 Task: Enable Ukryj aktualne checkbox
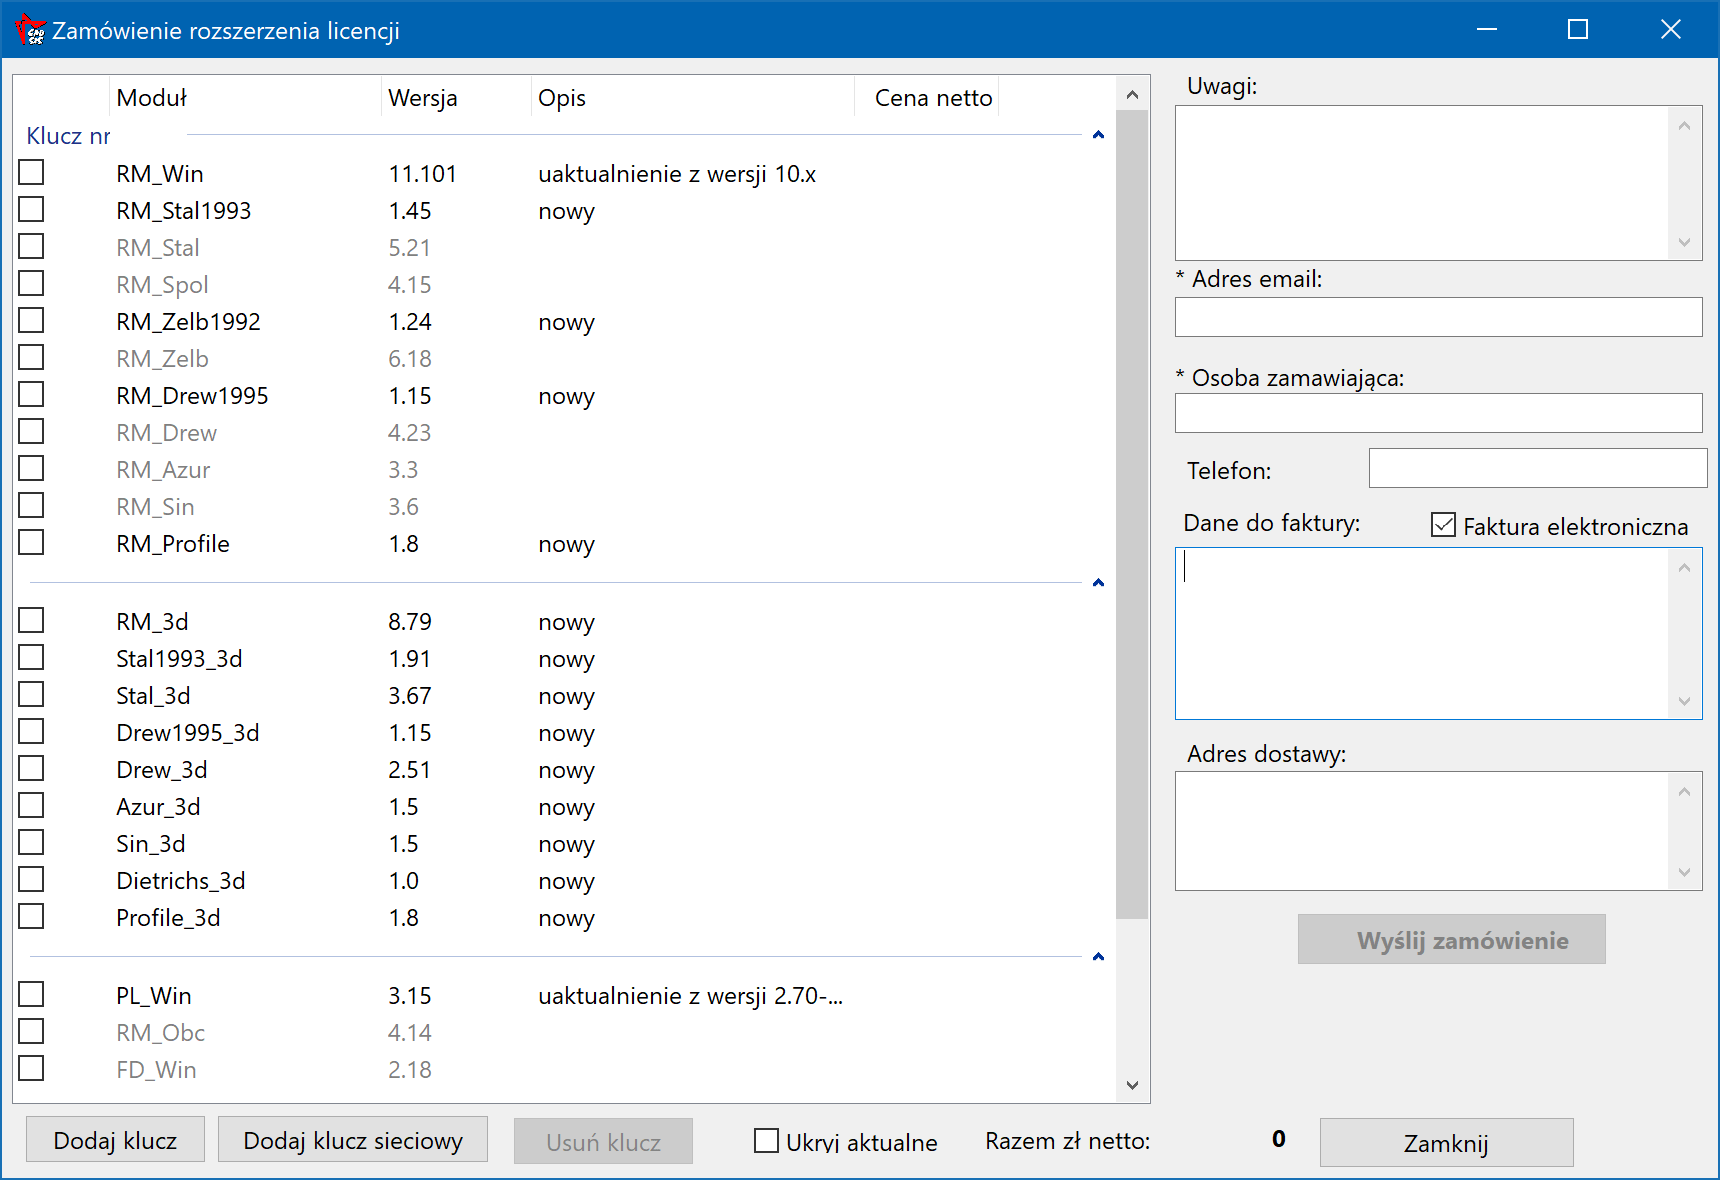[767, 1141]
